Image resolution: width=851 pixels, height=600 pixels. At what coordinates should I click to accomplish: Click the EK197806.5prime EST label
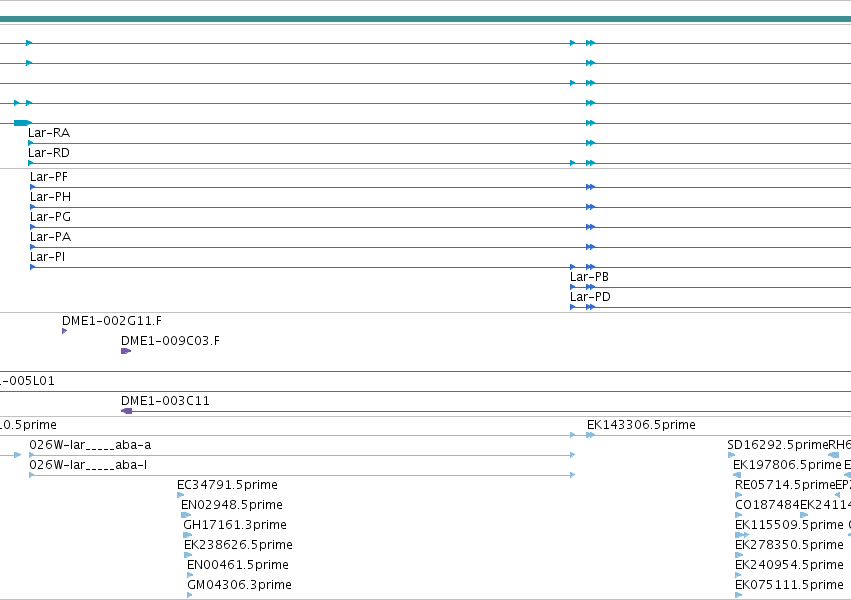pyautogui.click(x=787, y=465)
